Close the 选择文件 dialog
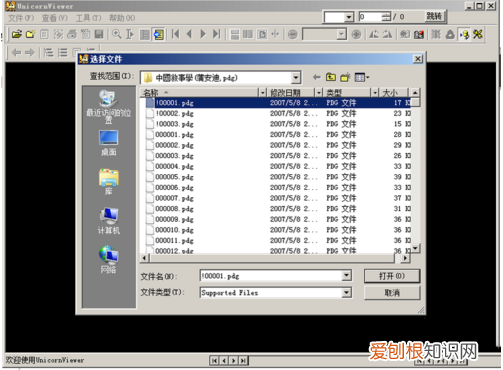The image size is (503, 370). coord(418,59)
